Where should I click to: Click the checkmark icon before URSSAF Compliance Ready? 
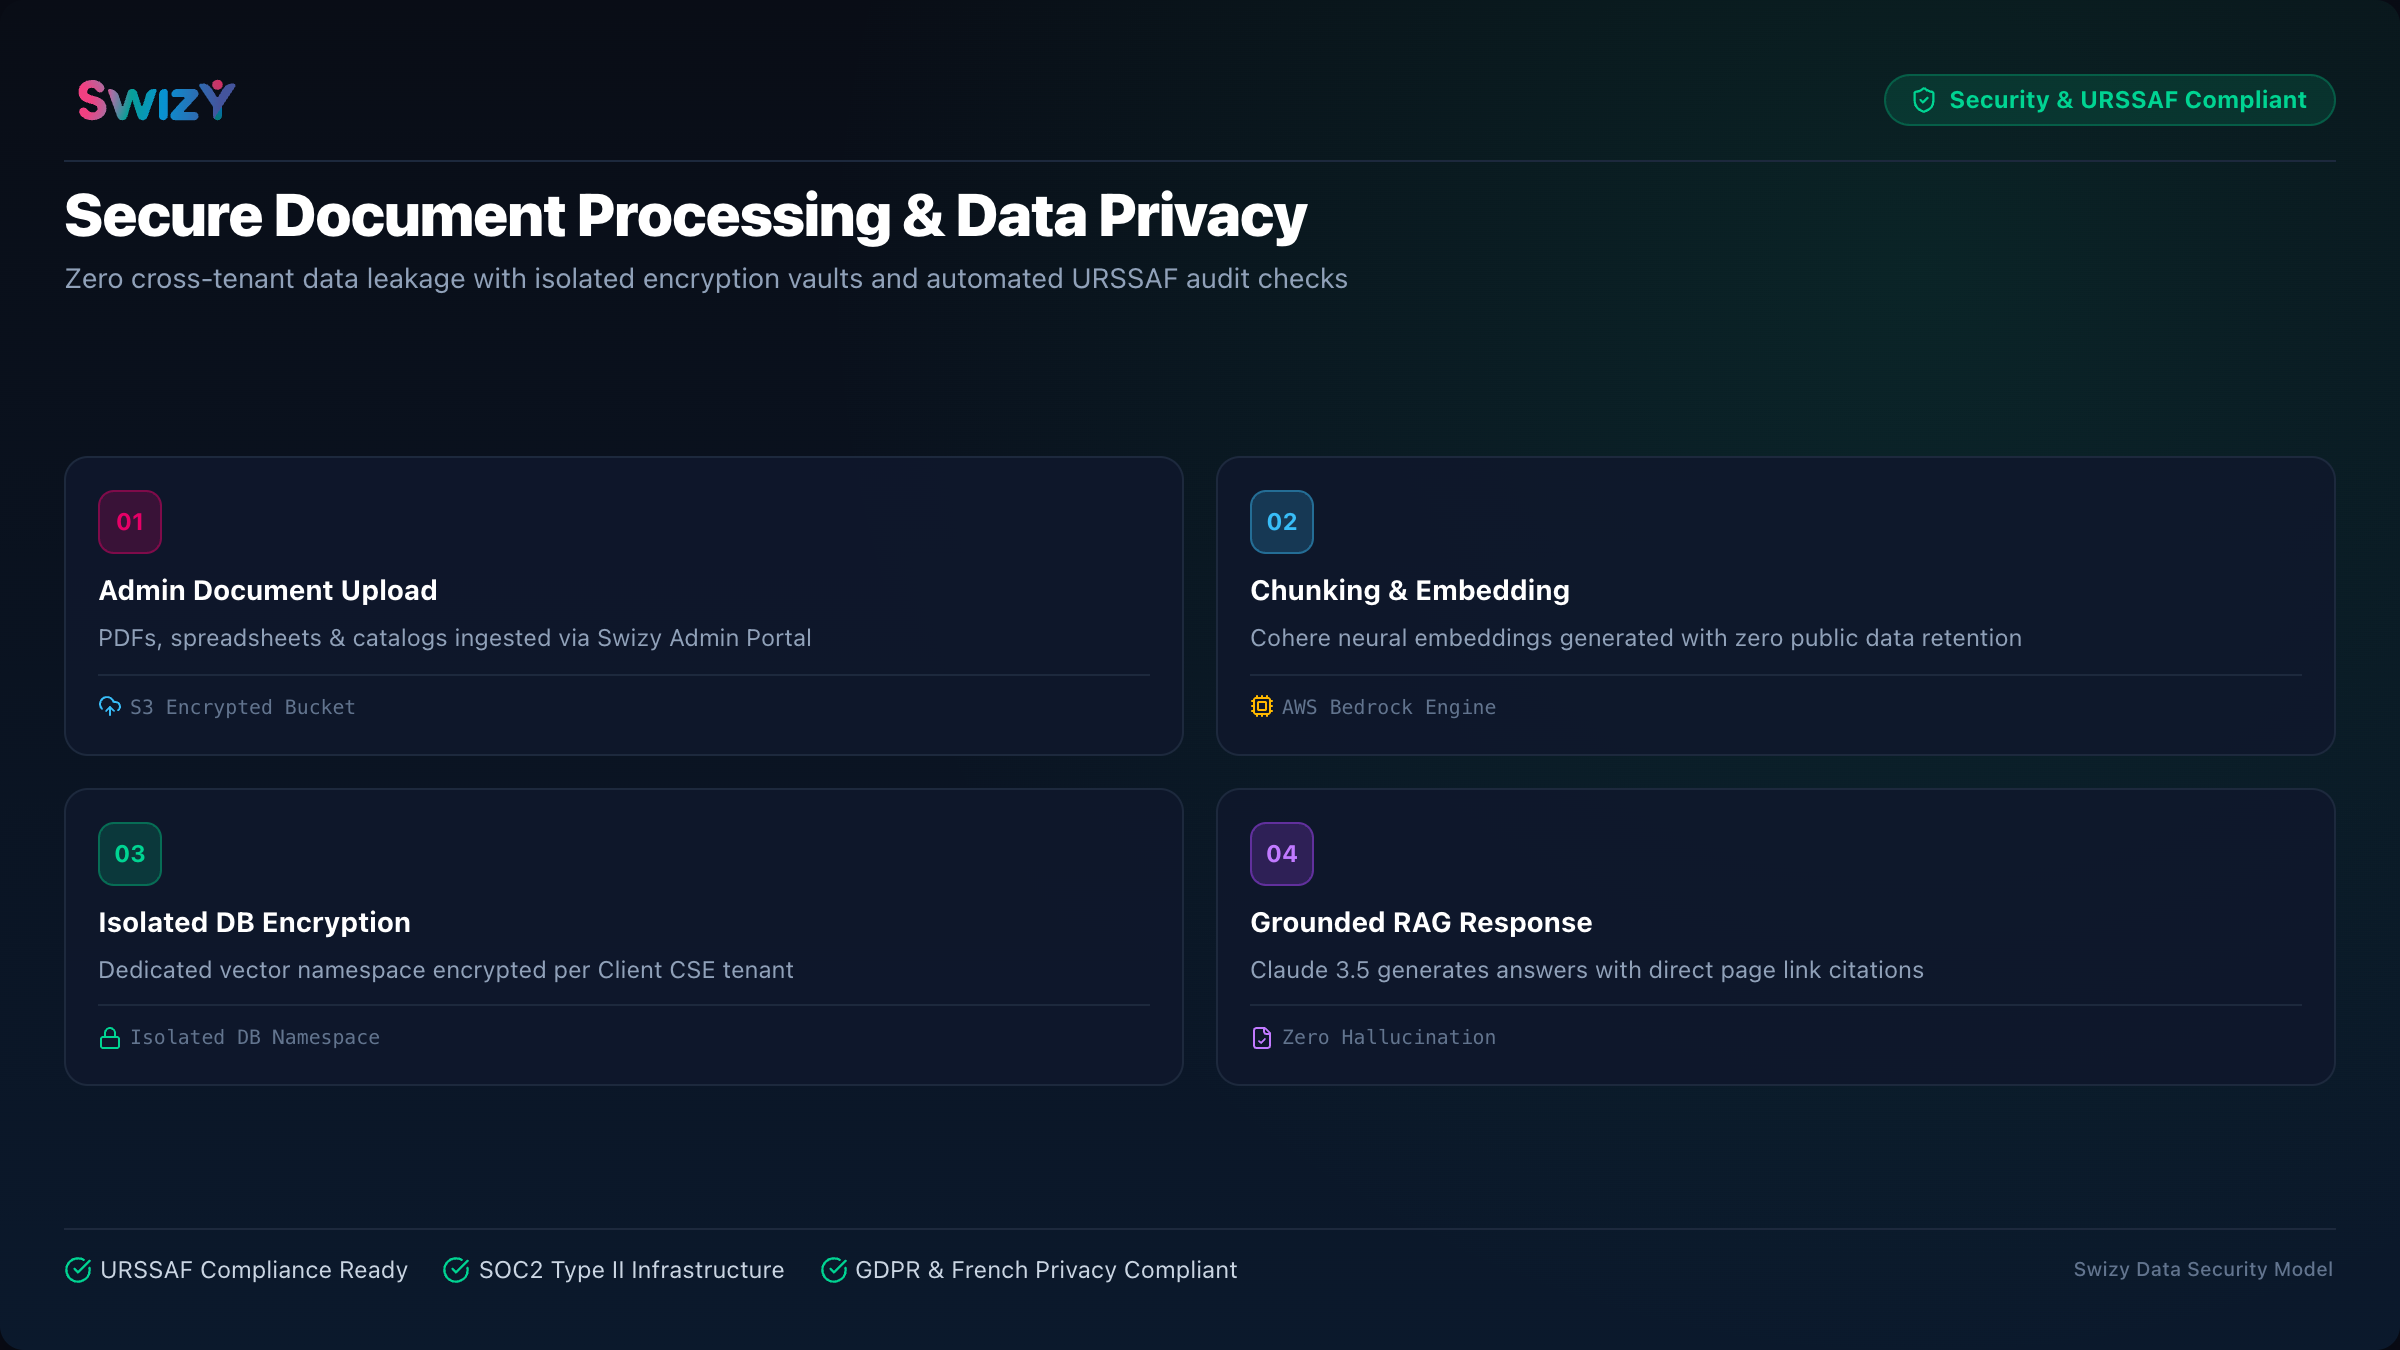(78, 1270)
